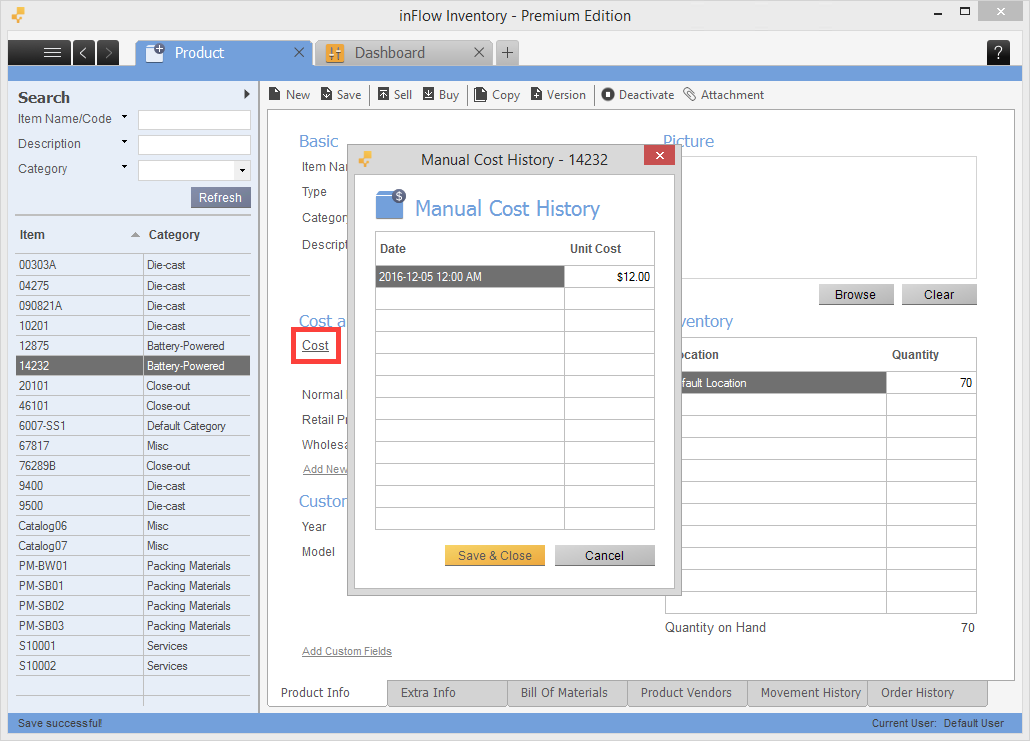The height and width of the screenshot is (741, 1030).
Task: Select item 6007-SS1 in the list
Action: pyautogui.click(x=133, y=426)
